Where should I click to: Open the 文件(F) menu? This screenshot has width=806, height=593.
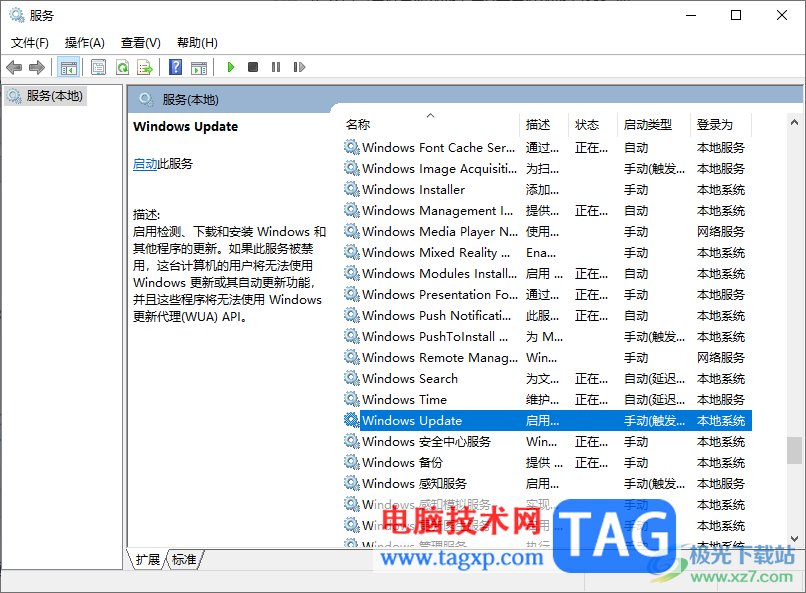pyautogui.click(x=30, y=43)
